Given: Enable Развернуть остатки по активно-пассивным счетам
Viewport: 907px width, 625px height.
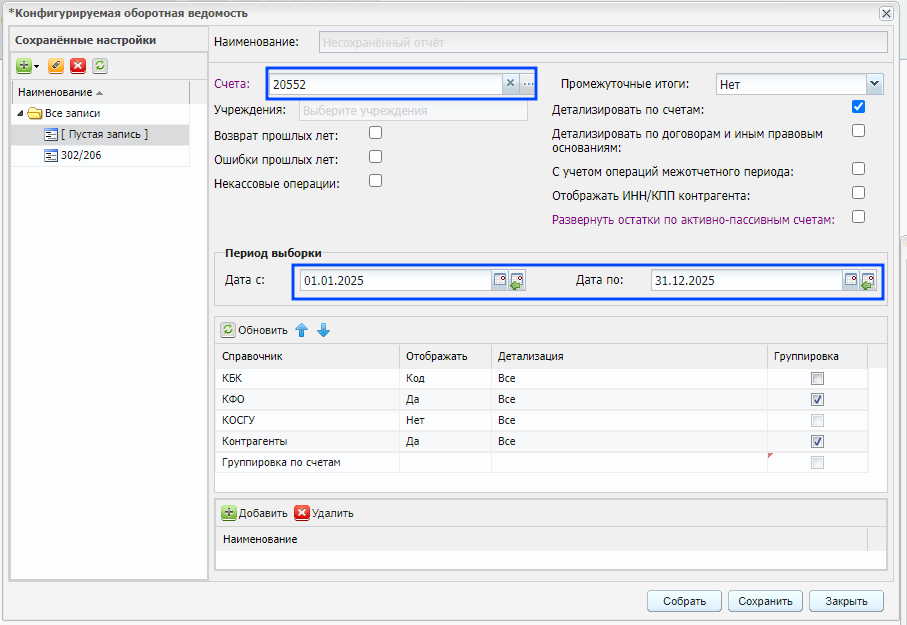Looking at the screenshot, I should (x=858, y=216).
